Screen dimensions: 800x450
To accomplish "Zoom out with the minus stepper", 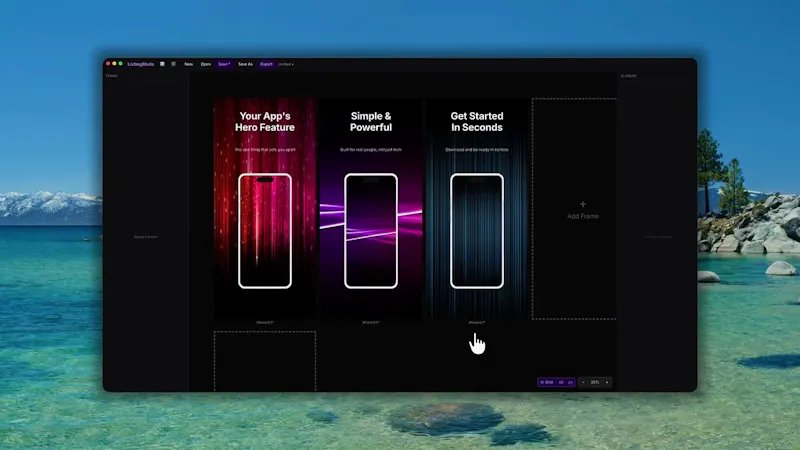I will [583, 382].
